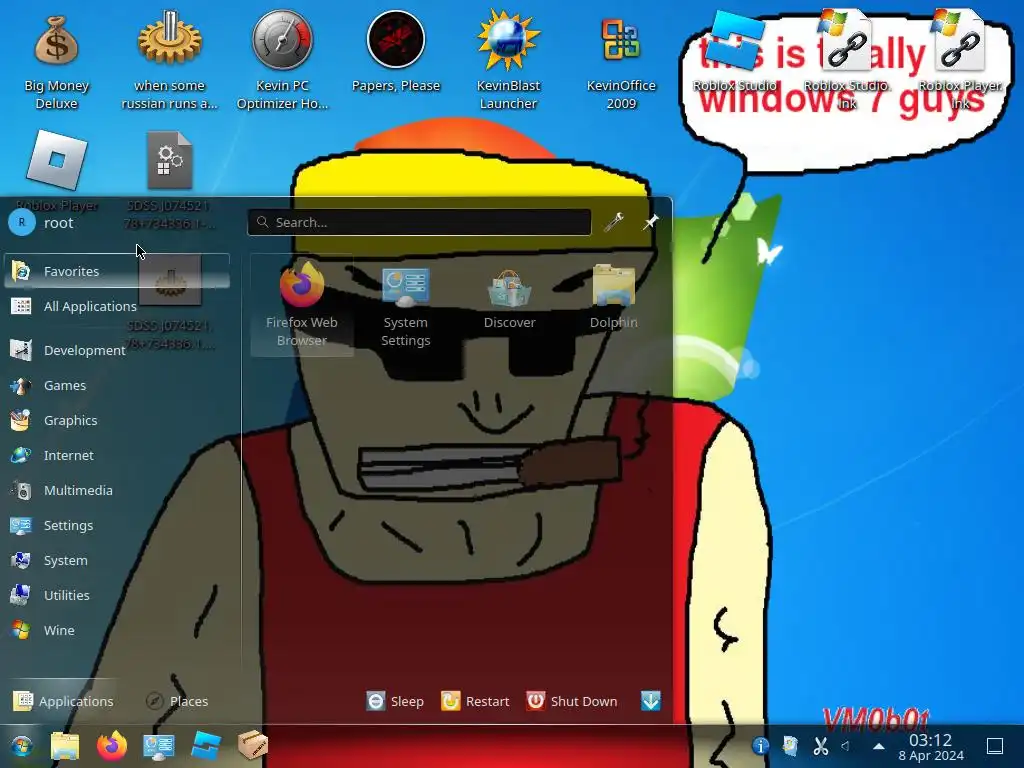Open the clipboard tray icon

pos(790,746)
